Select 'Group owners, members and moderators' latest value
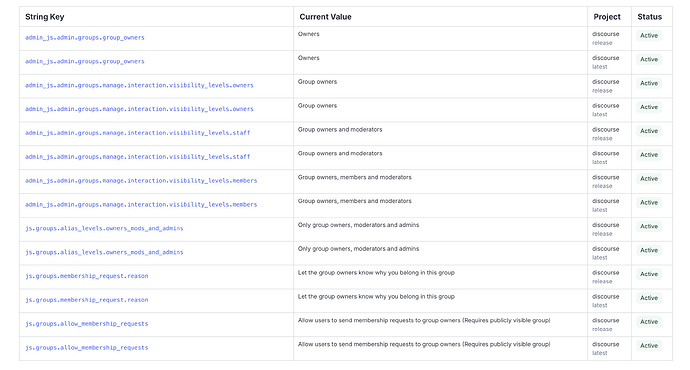The height and width of the screenshot is (370, 690). pos(355,201)
